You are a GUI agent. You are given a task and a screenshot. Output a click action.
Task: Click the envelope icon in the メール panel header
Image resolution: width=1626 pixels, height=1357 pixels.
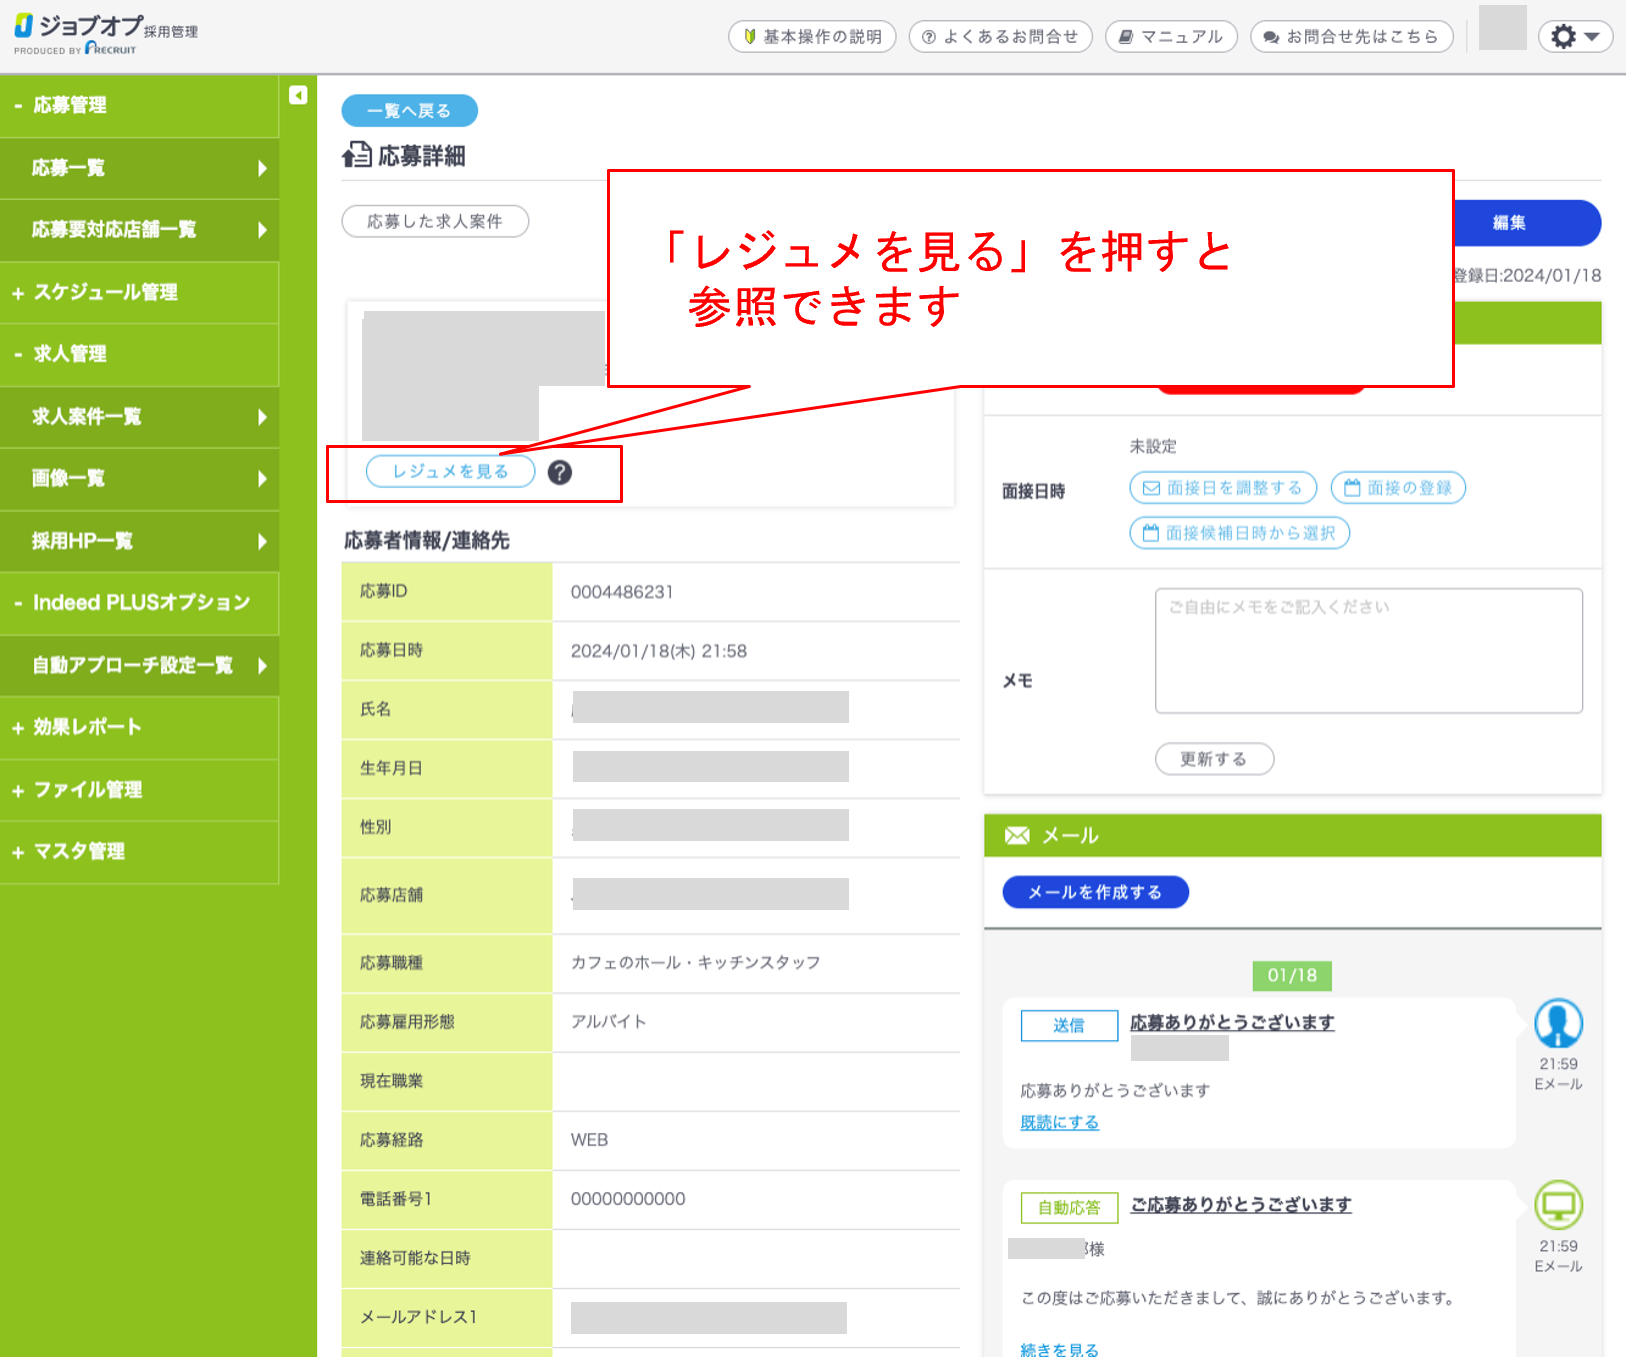click(1015, 835)
